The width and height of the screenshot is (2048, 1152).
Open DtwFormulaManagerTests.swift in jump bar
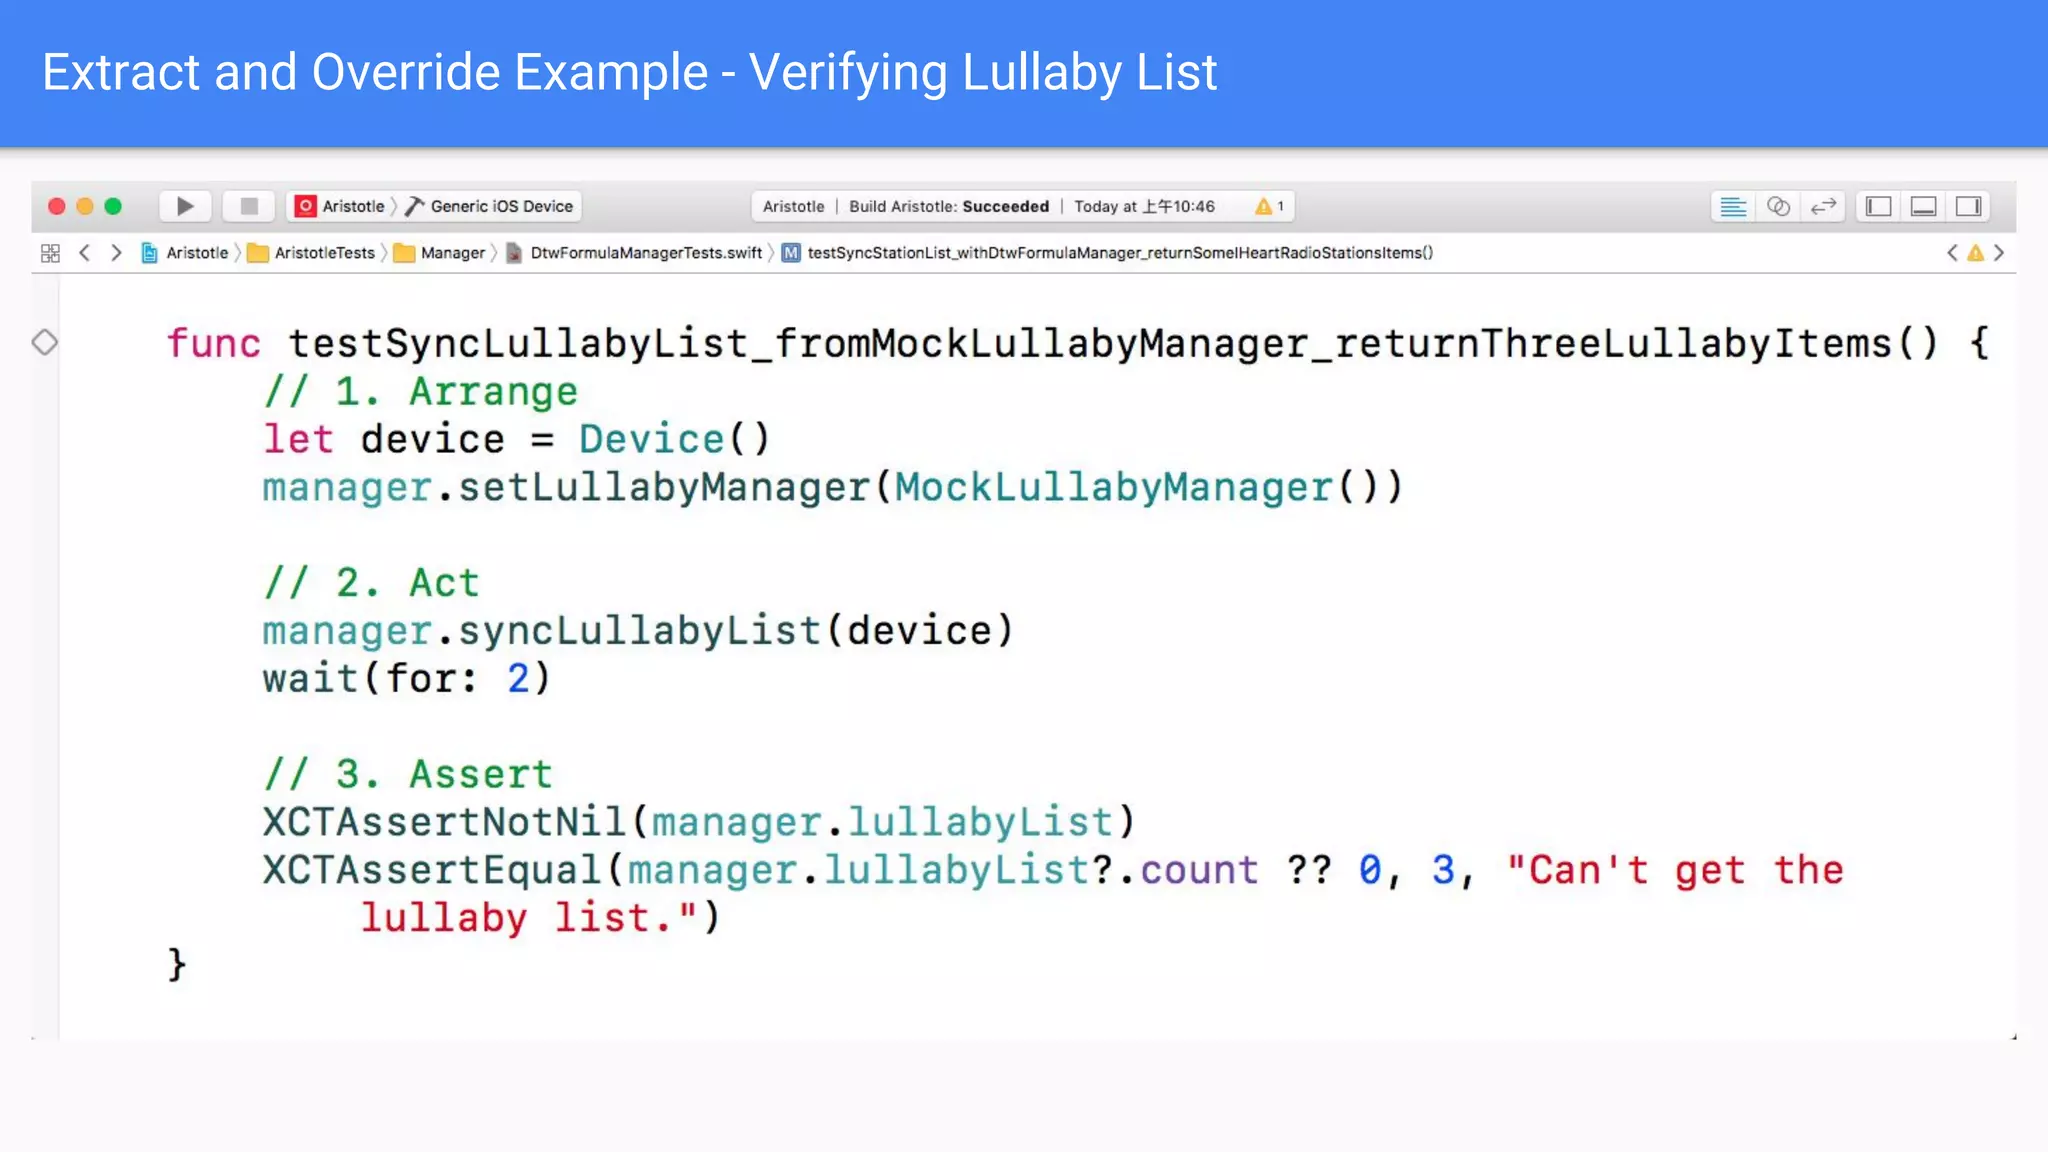[645, 253]
